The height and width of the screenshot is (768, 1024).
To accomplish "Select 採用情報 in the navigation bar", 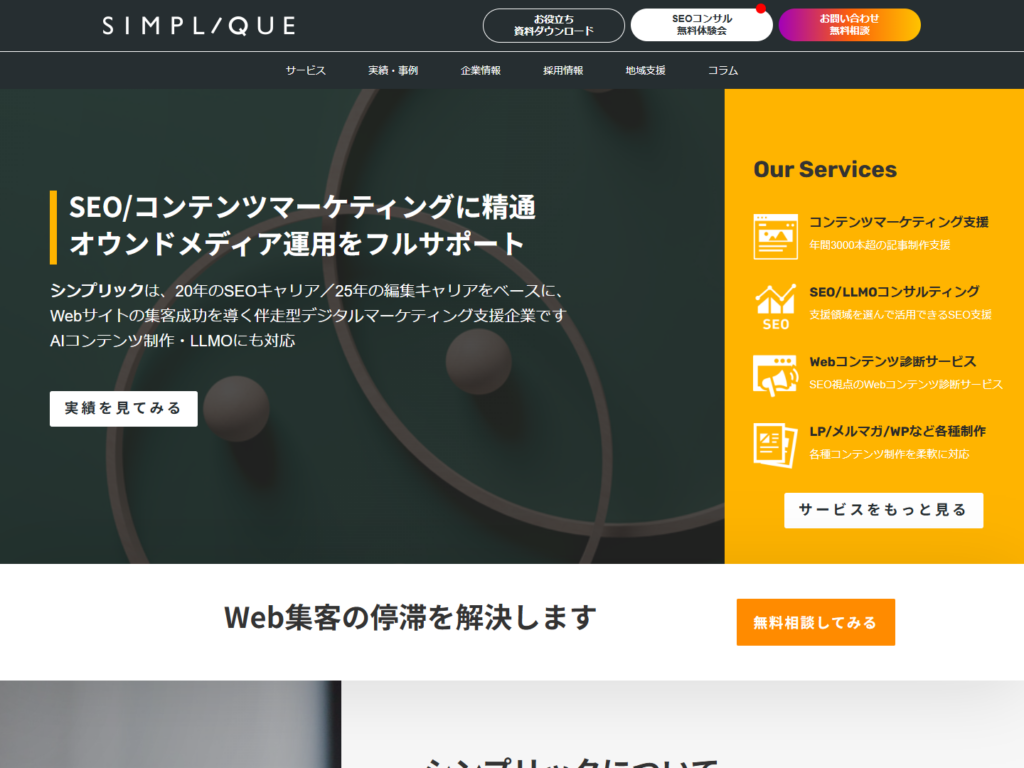I will [563, 70].
